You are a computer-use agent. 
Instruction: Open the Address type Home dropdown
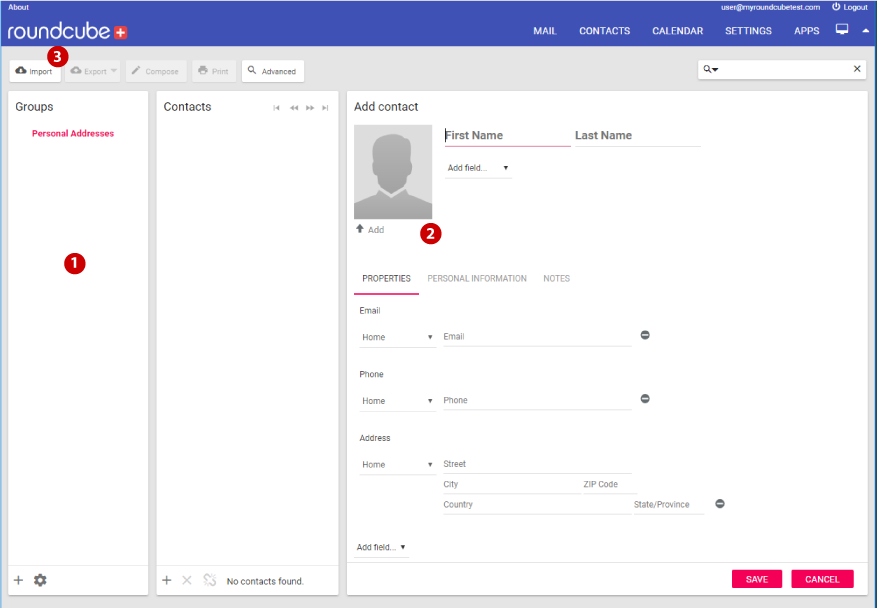tap(398, 465)
